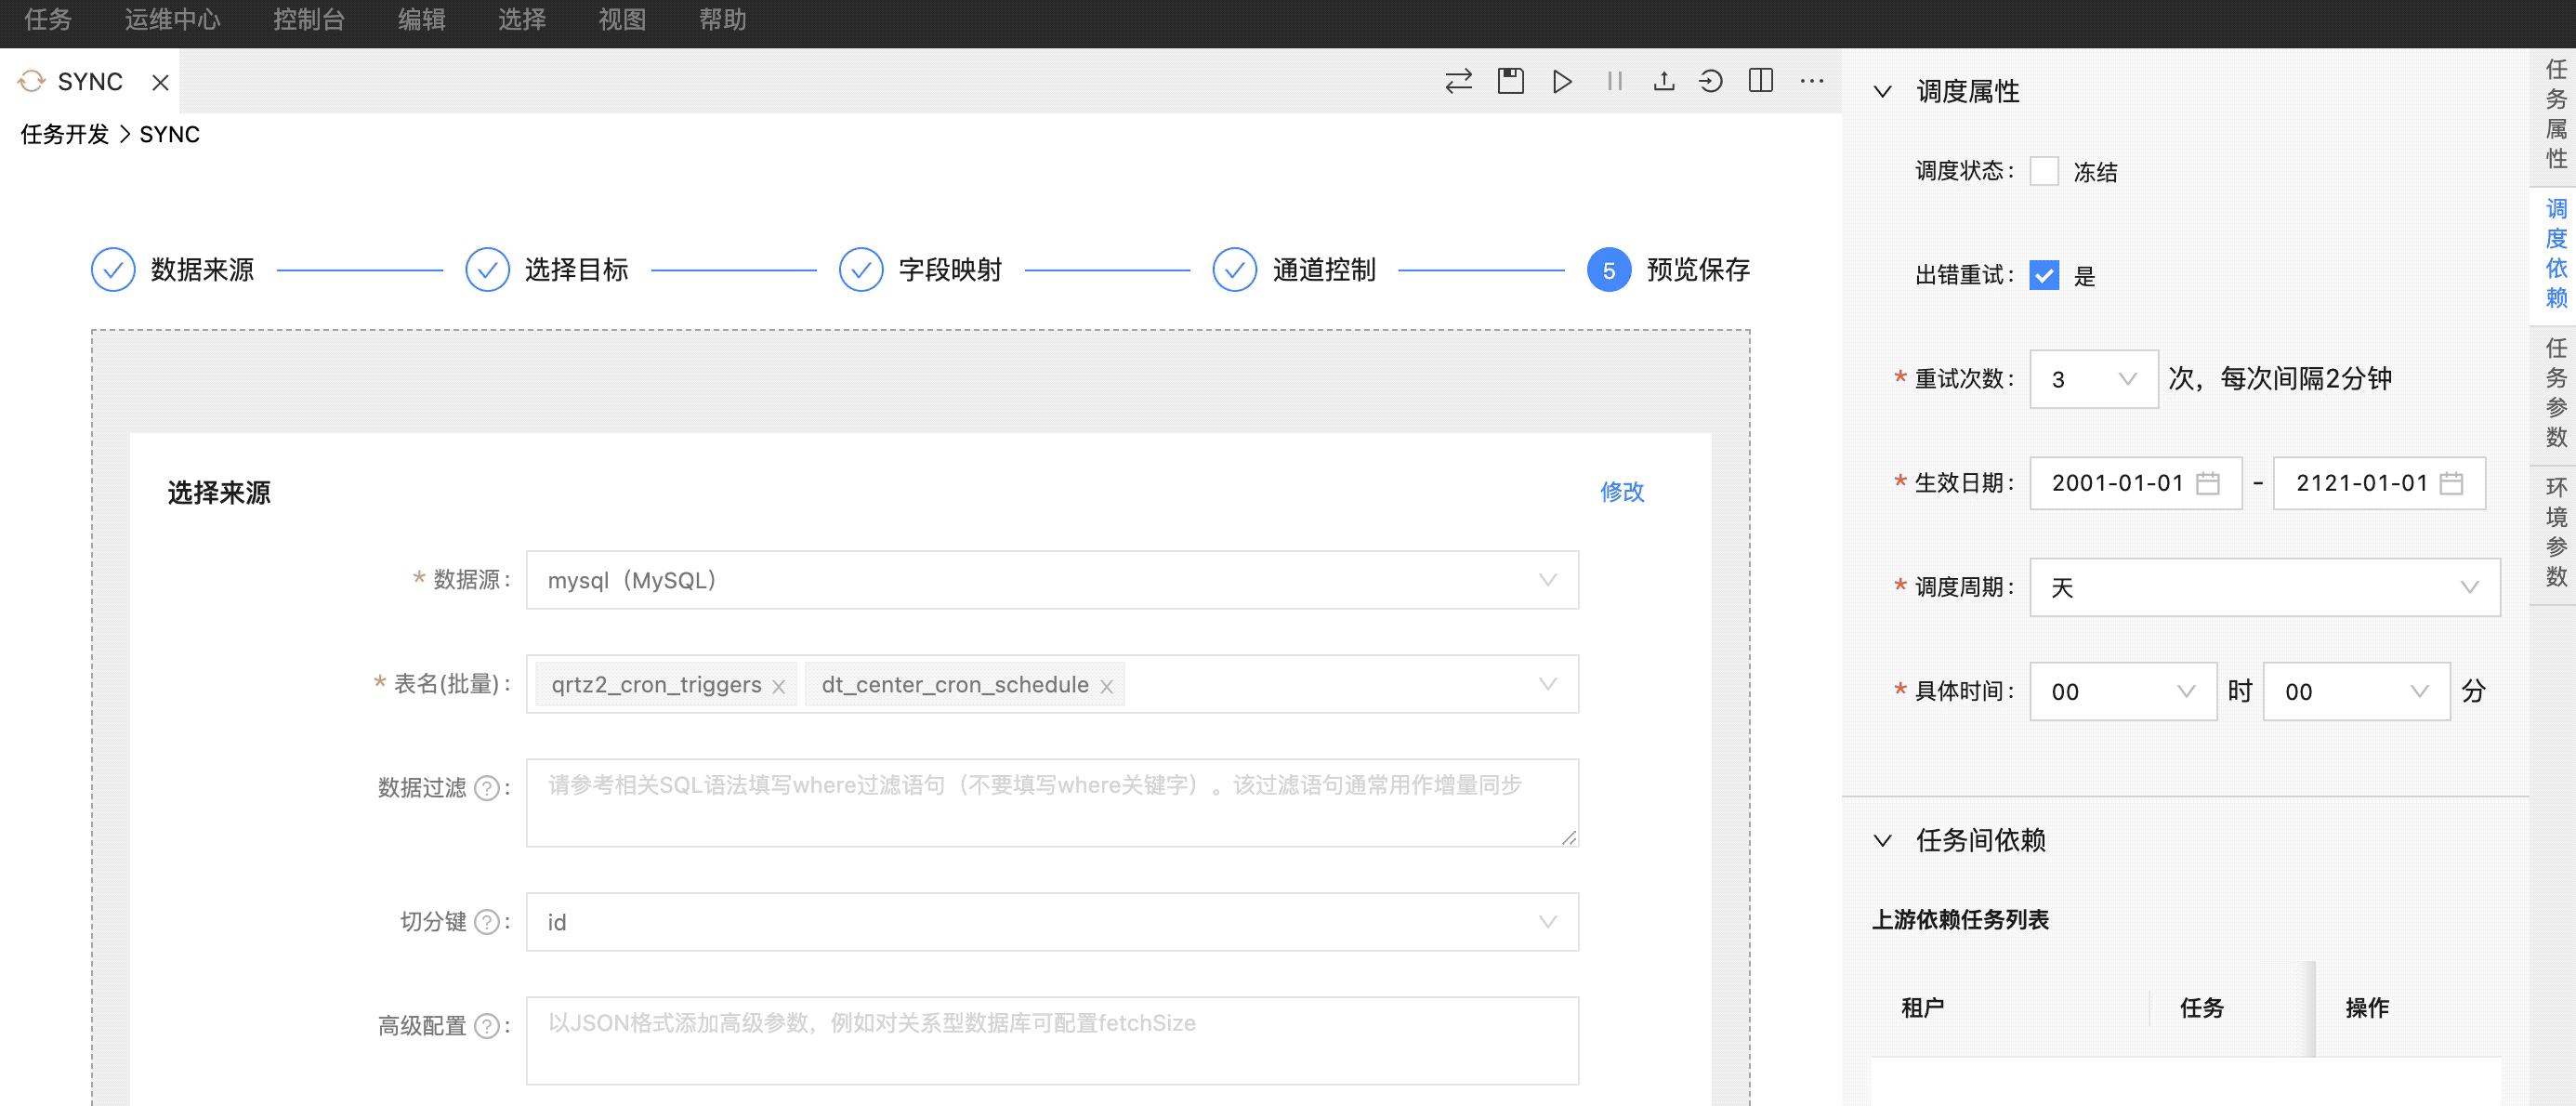Click the 修改 link in 选择来源
The width and height of the screenshot is (2576, 1106).
click(x=1622, y=492)
